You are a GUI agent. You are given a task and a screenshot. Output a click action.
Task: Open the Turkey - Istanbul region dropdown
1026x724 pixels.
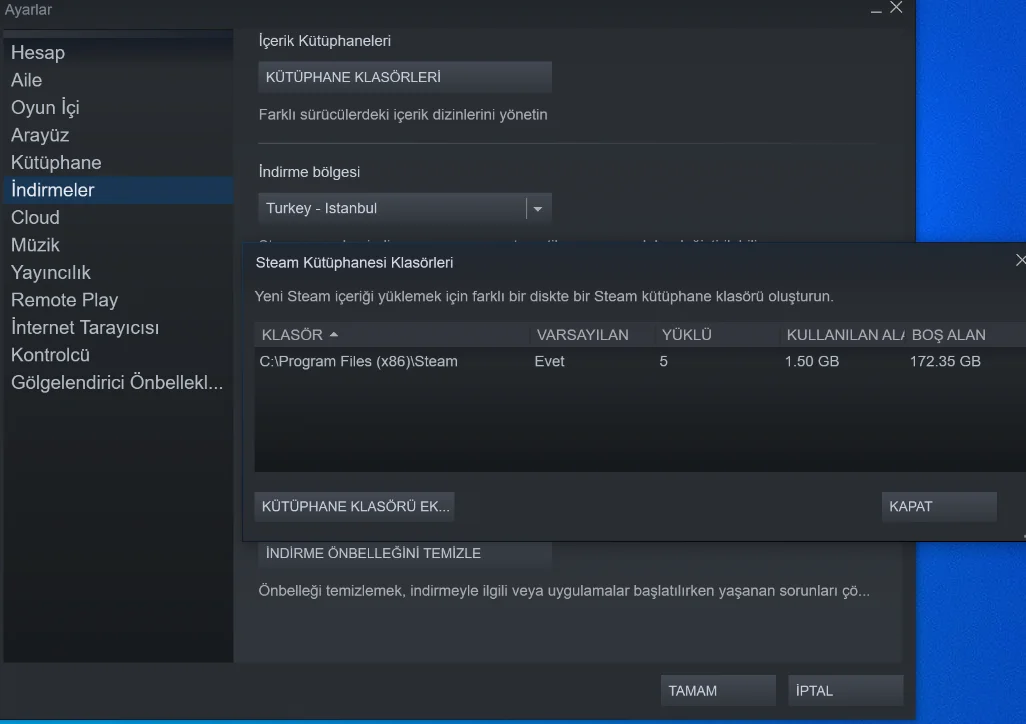point(405,208)
